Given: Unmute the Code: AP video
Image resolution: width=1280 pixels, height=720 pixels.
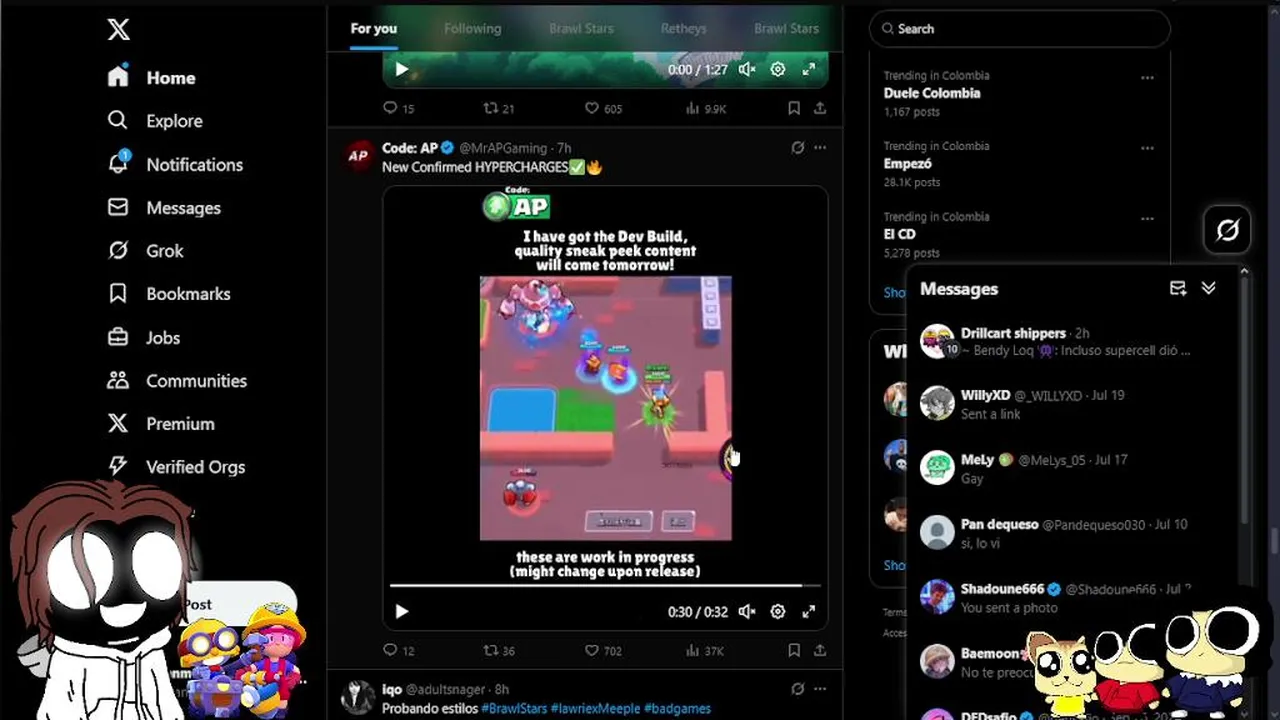Looking at the screenshot, I should click(747, 611).
